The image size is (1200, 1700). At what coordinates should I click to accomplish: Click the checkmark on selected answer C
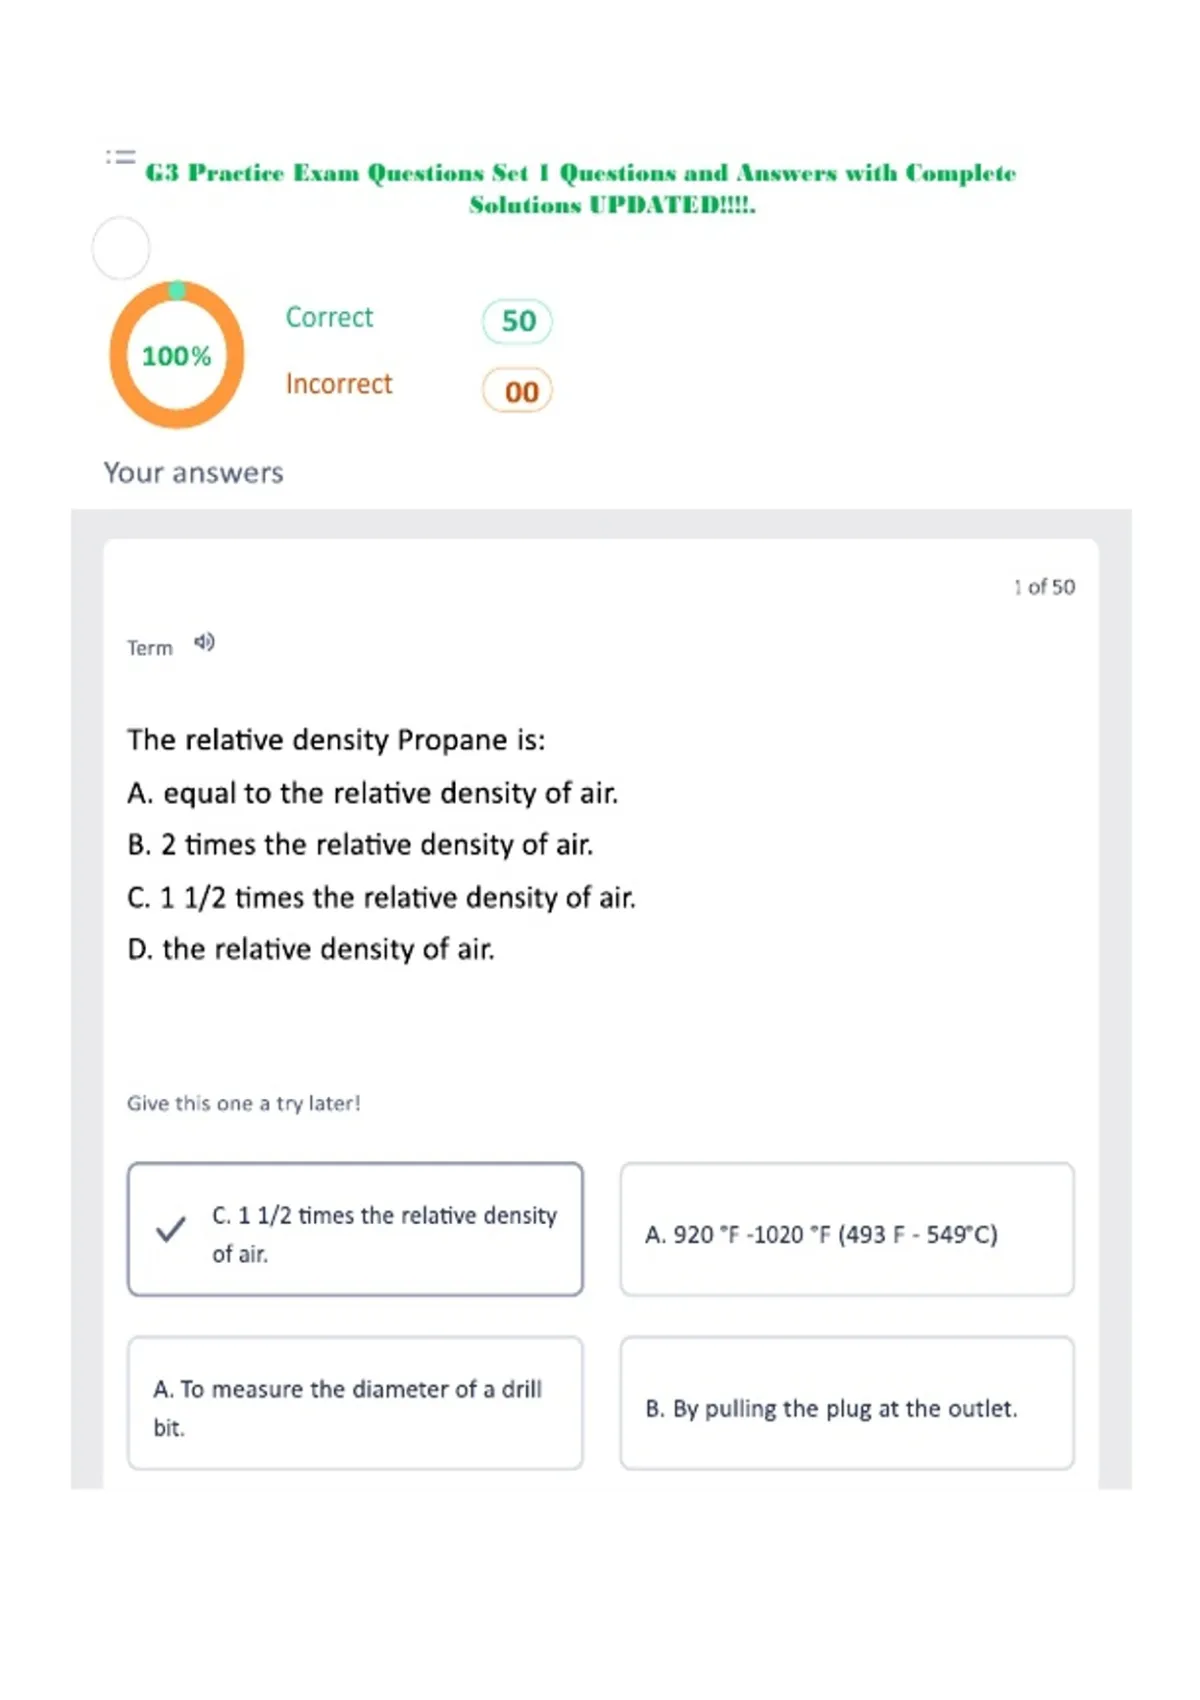click(170, 1229)
